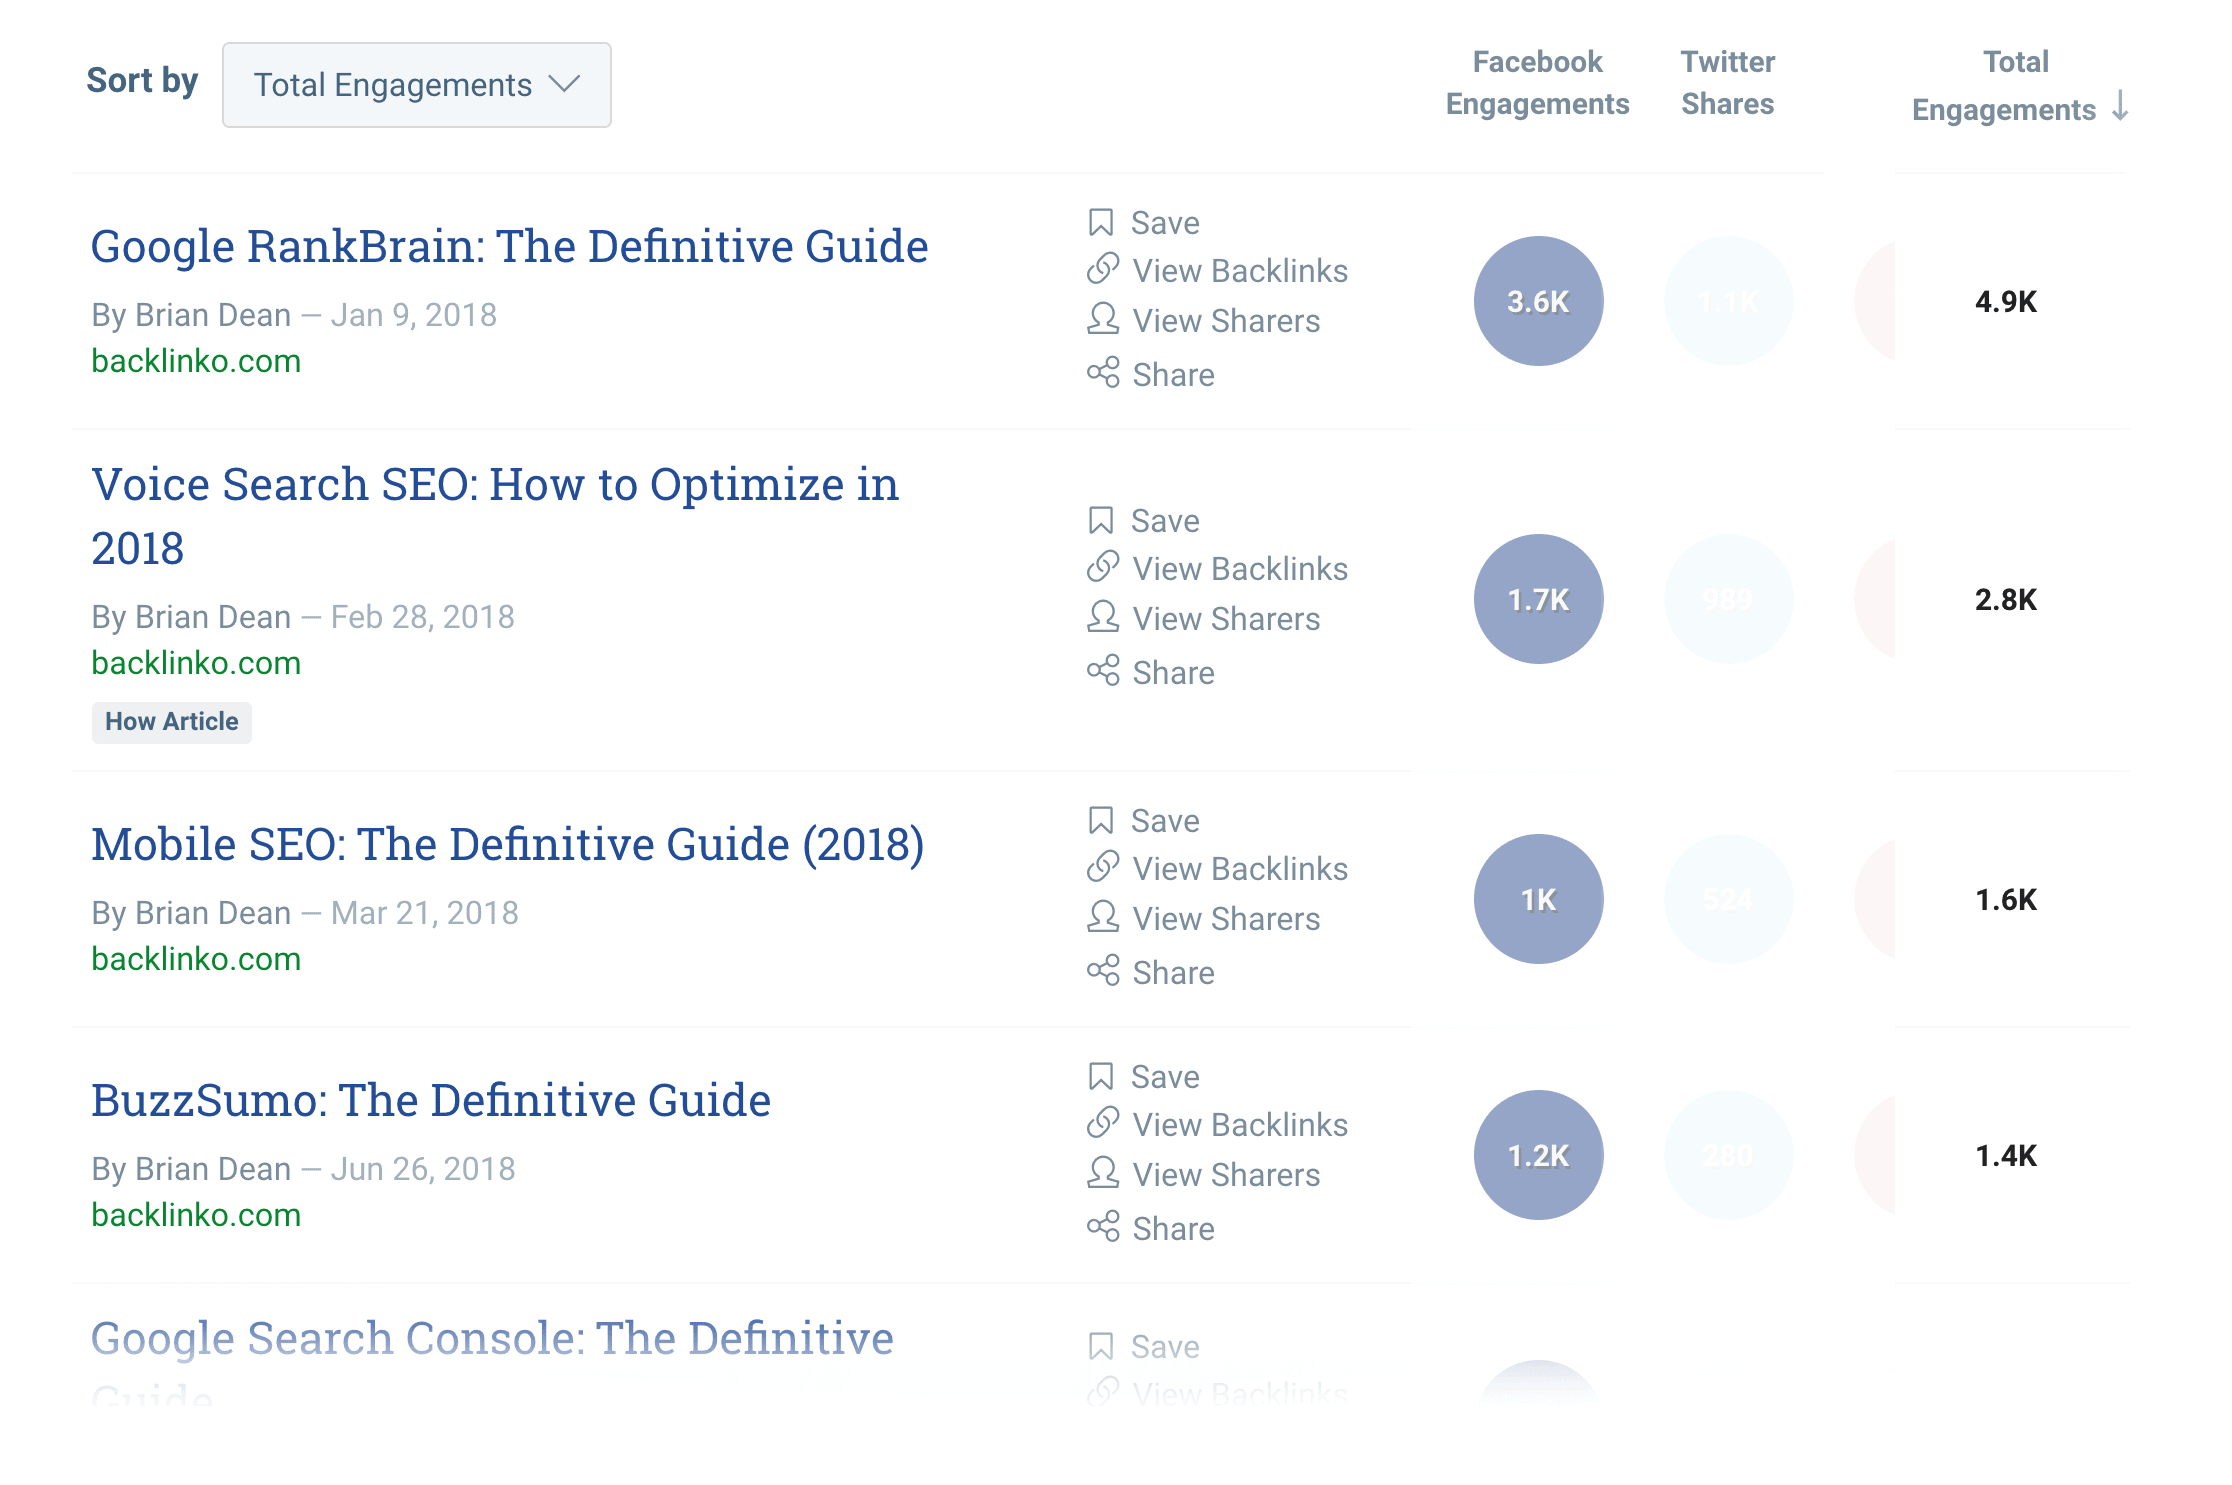This screenshot has height=1485, width=2232.
Task: Click 'By Brian Dean — Mar 21, 2018' byline
Action: tap(305, 913)
